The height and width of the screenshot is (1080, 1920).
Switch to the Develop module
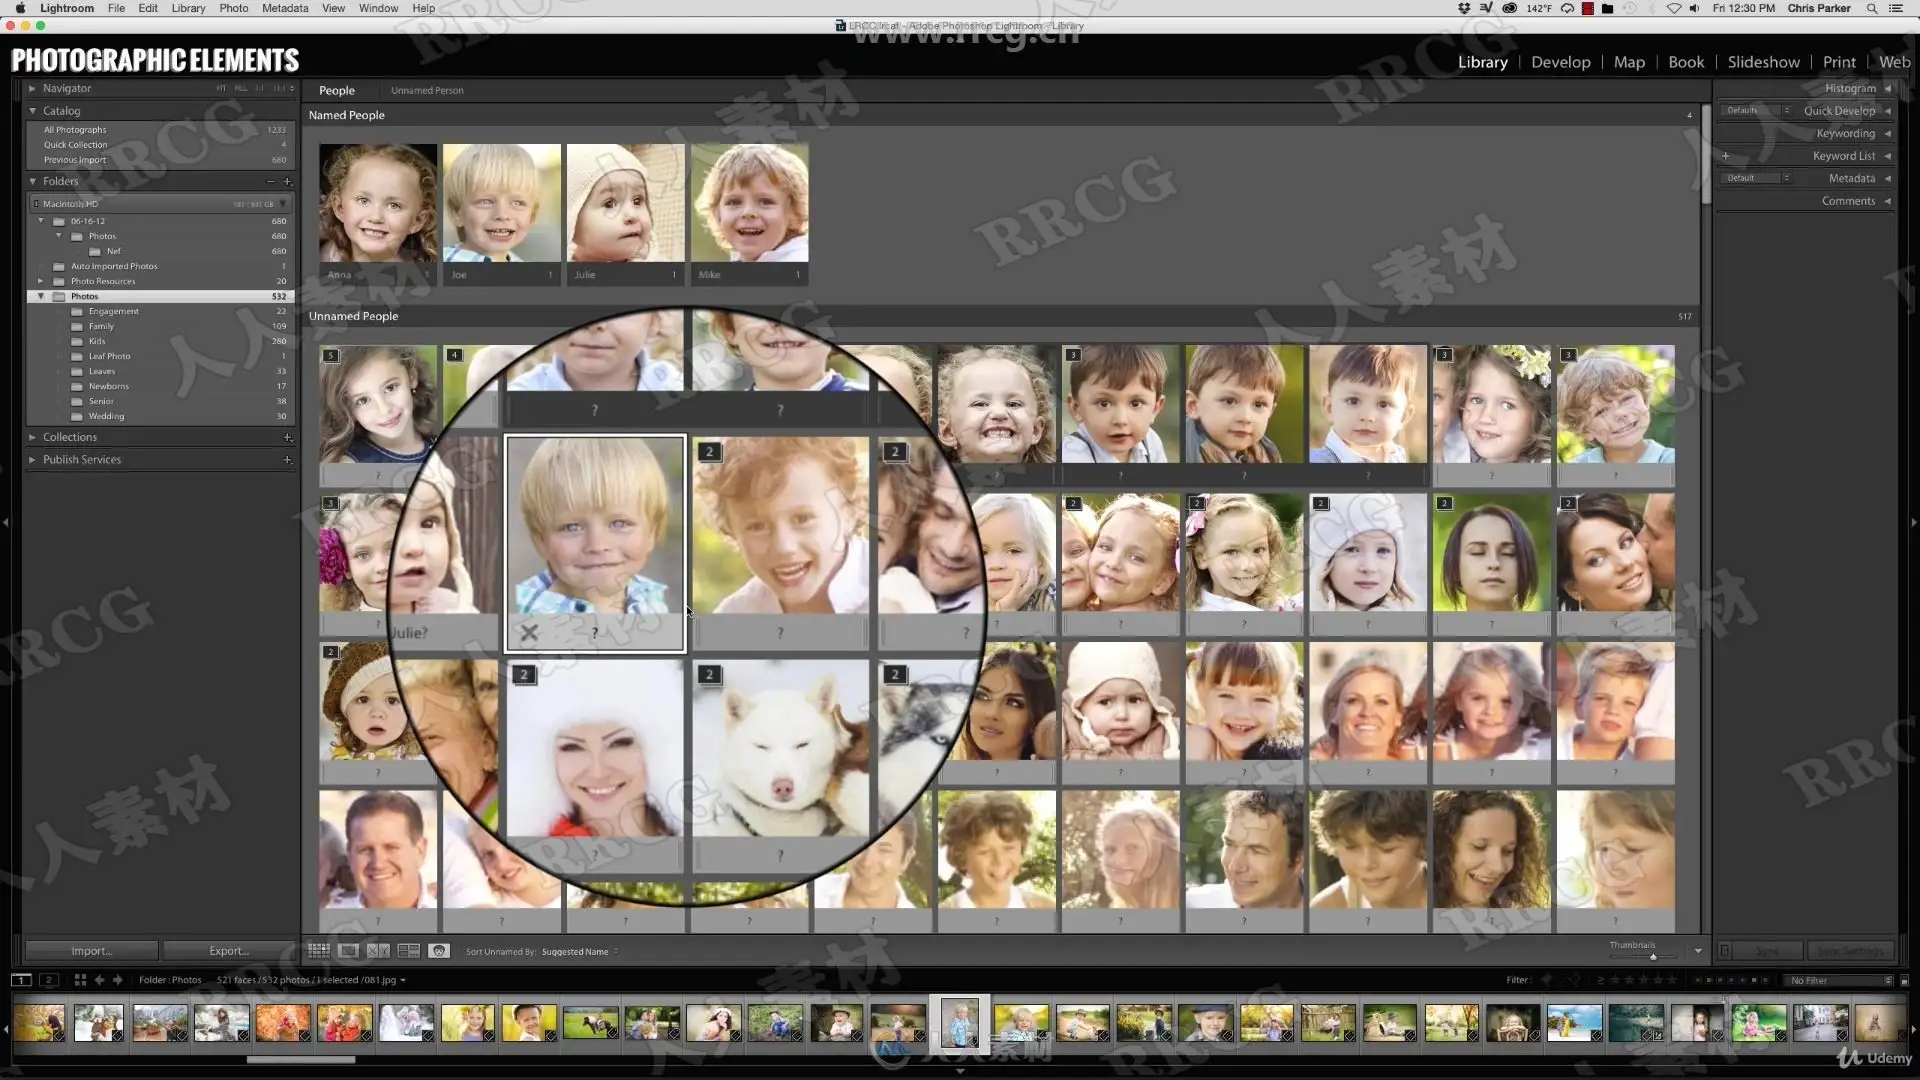[1560, 62]
